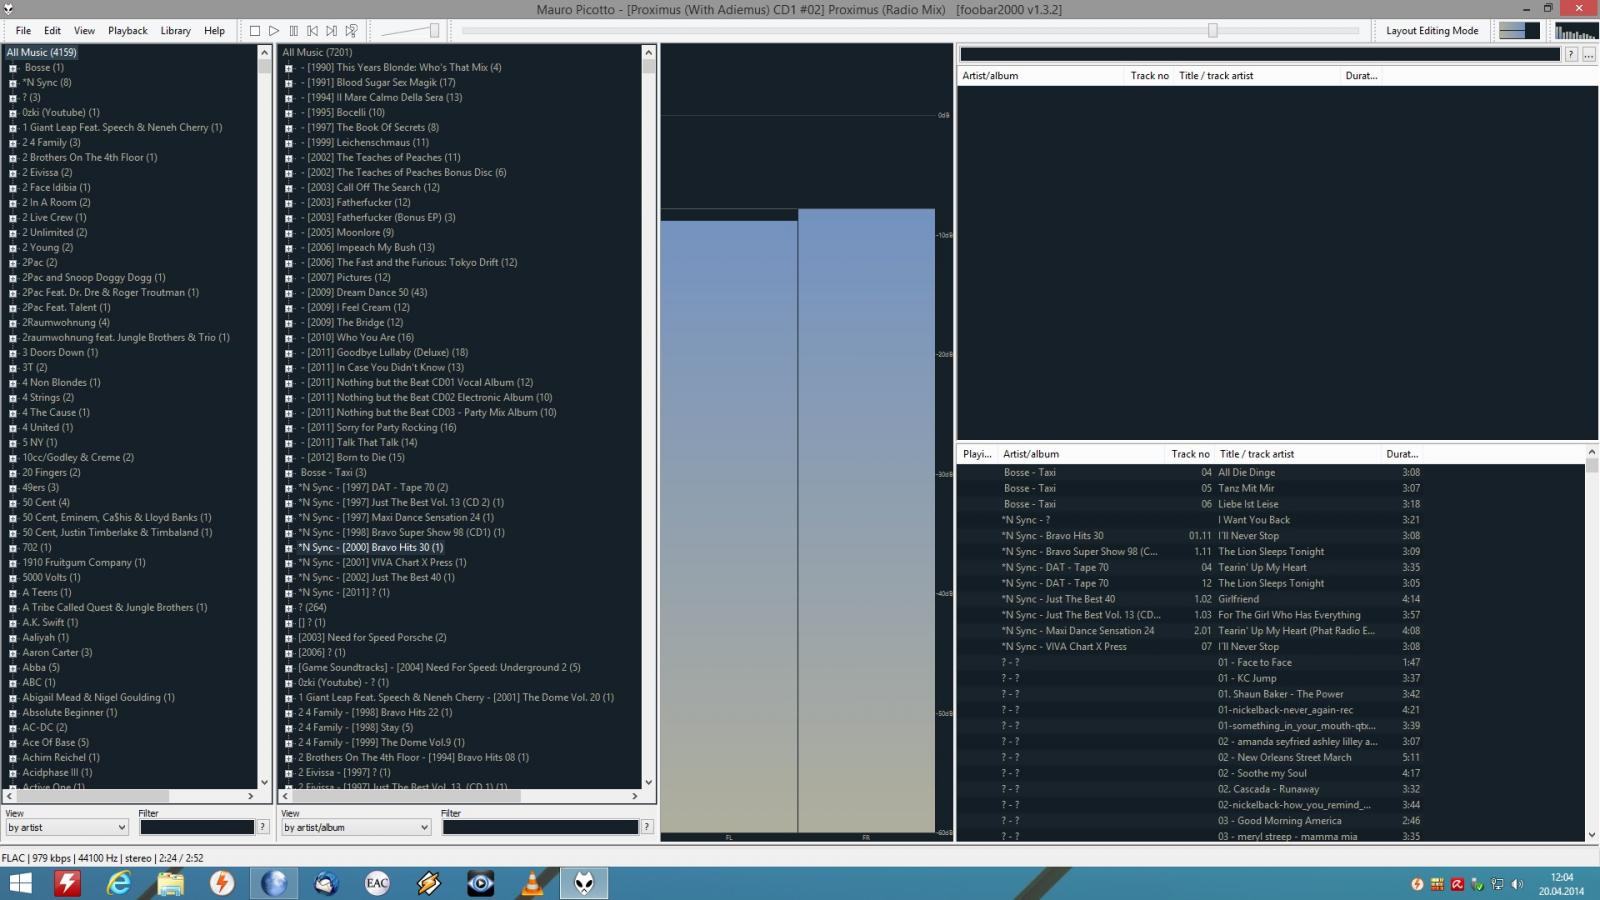
Task: Click the random playback toolbar icon
Action: (351, 31)
